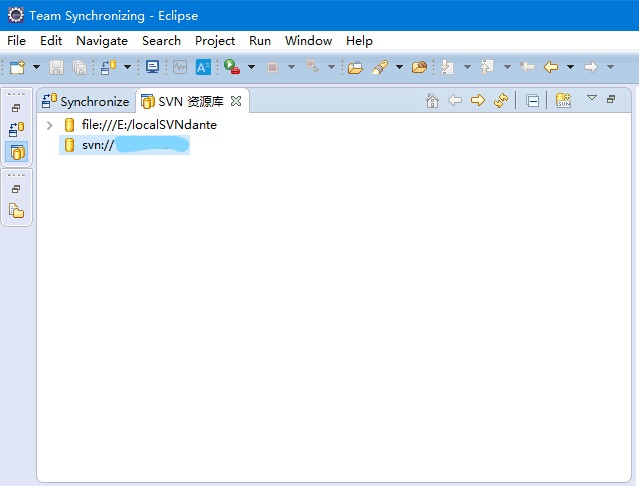
Task: Click the main toolbar Back arrow
Action: tap(551, 67)
